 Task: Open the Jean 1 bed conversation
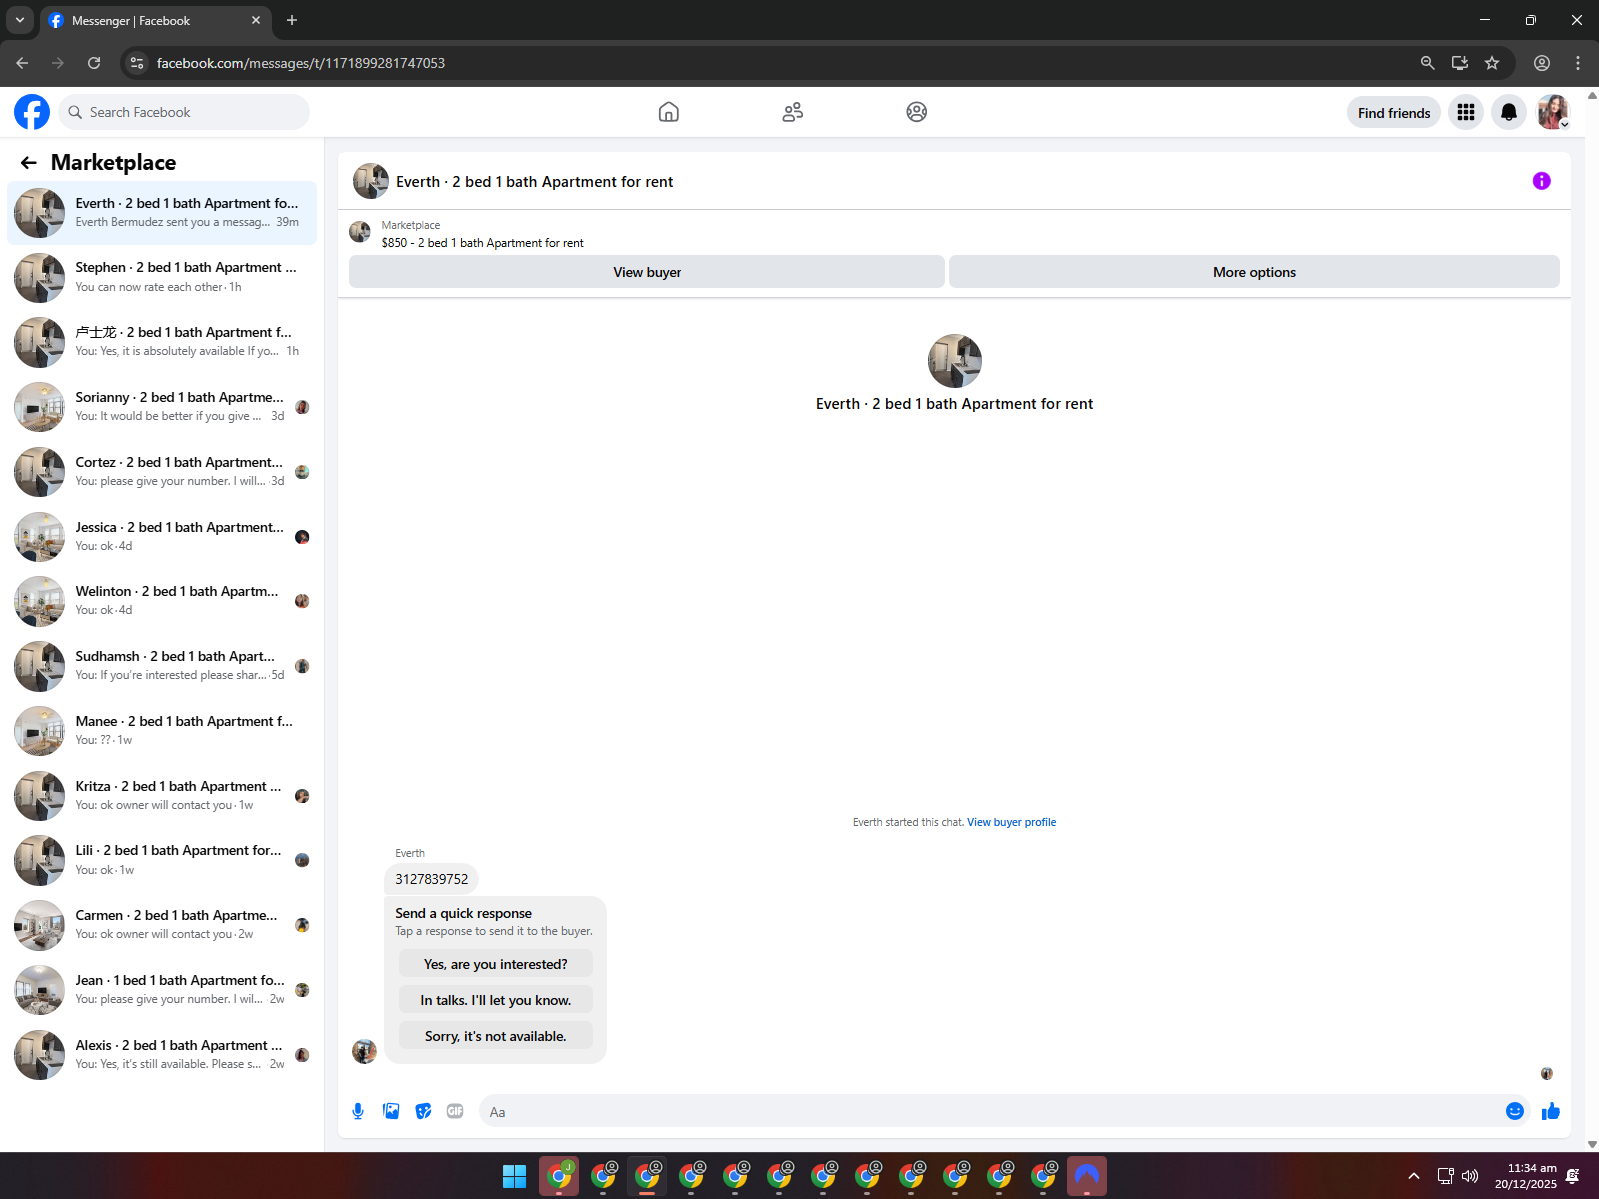[162, 990]
